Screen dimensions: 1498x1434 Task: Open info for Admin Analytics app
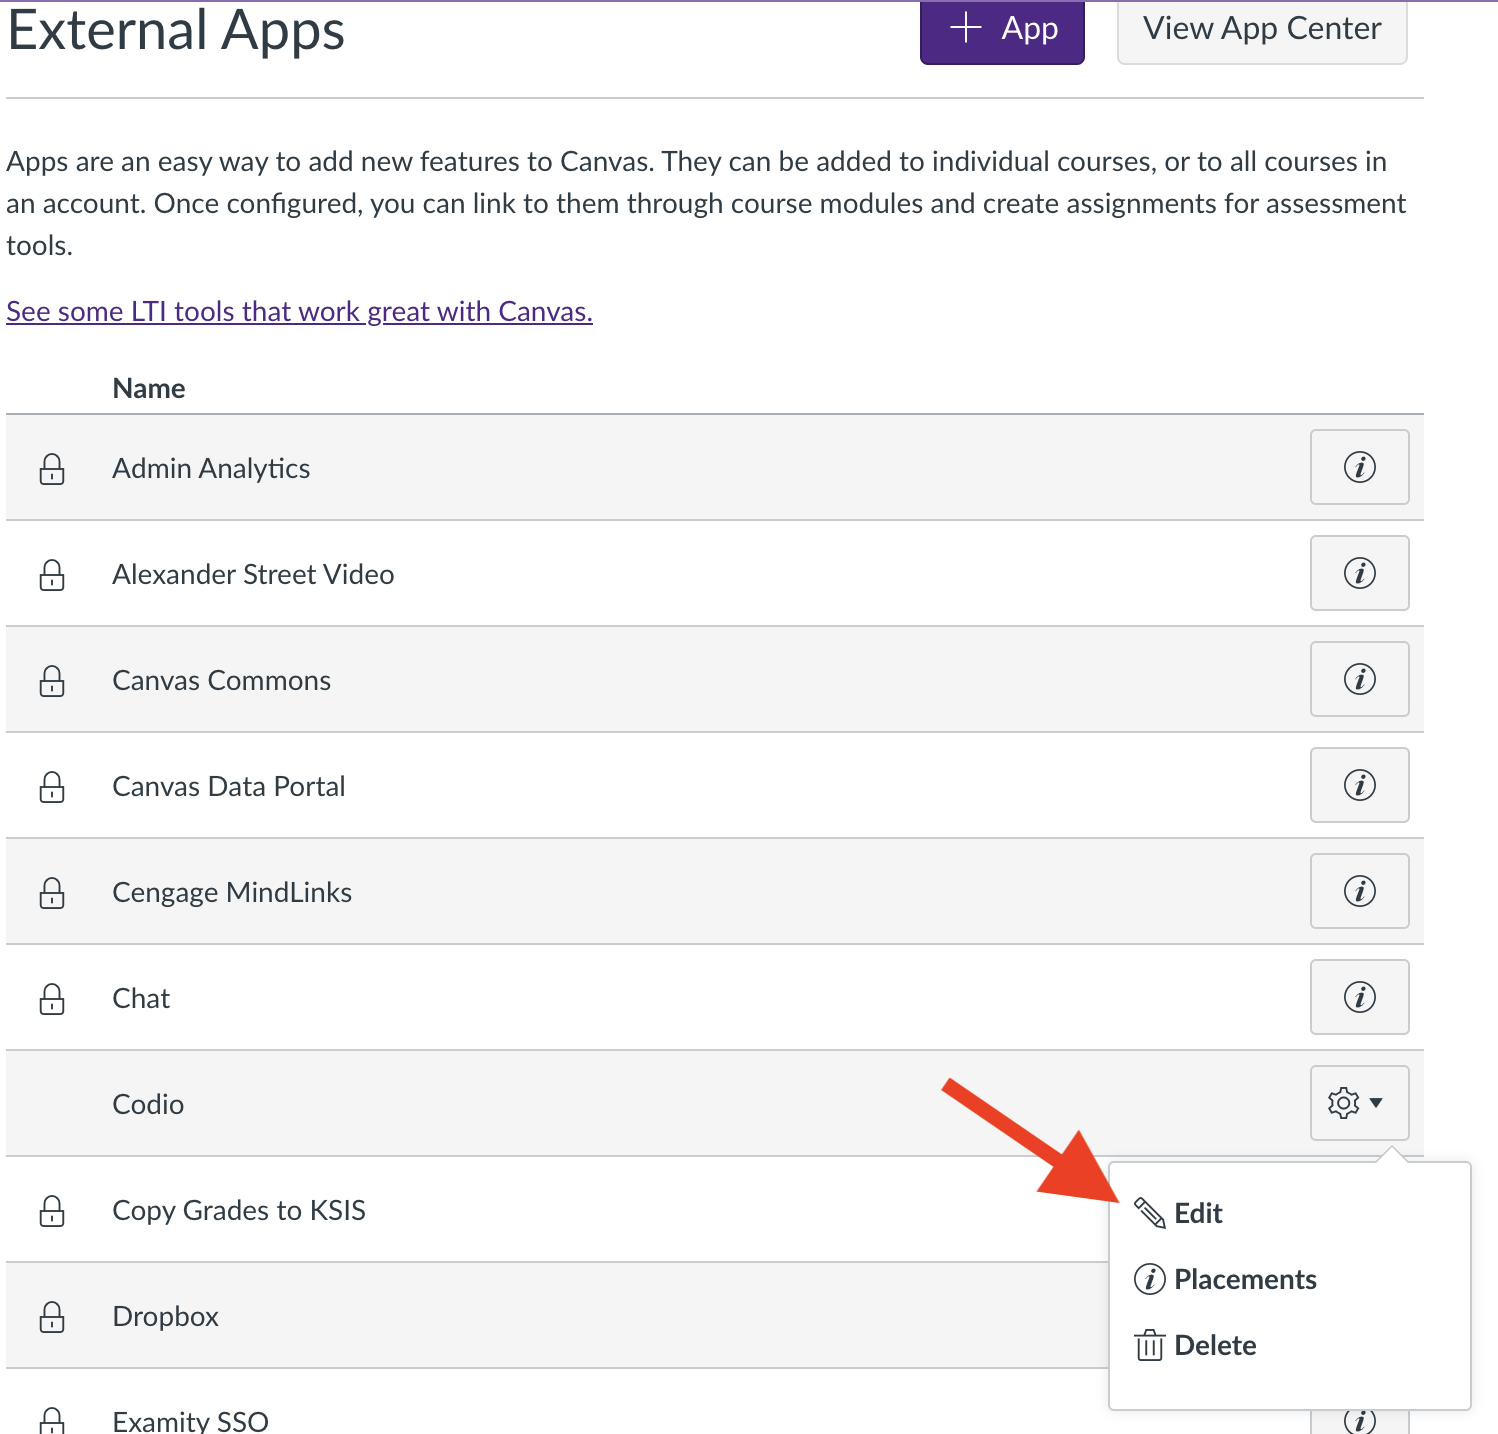(x=1359, y=467)
